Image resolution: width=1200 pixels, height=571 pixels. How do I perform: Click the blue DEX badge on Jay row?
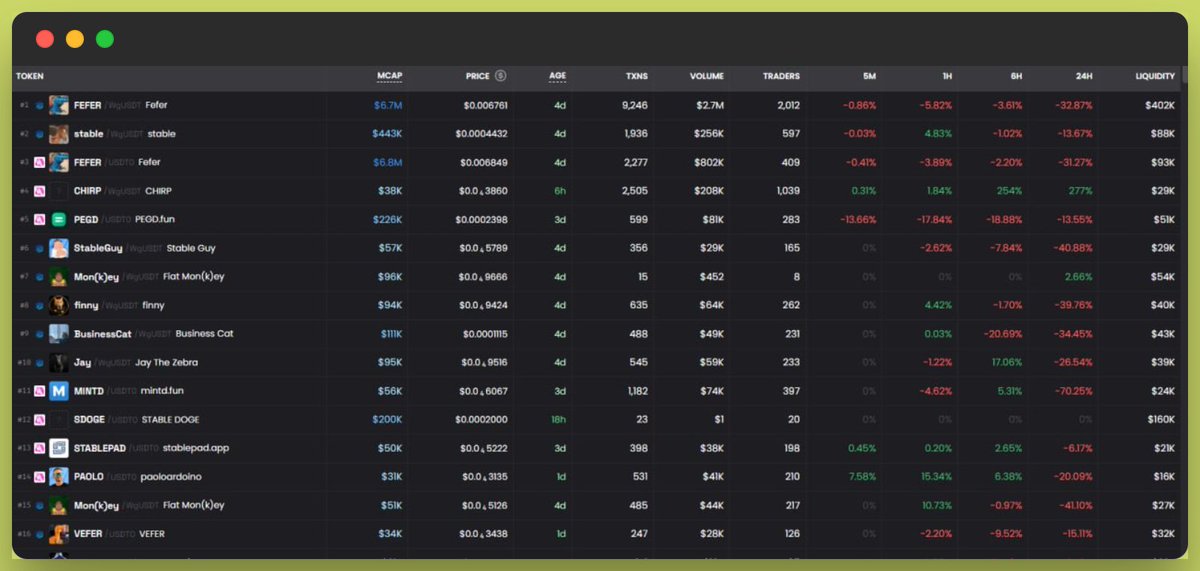tap(40, 363)
